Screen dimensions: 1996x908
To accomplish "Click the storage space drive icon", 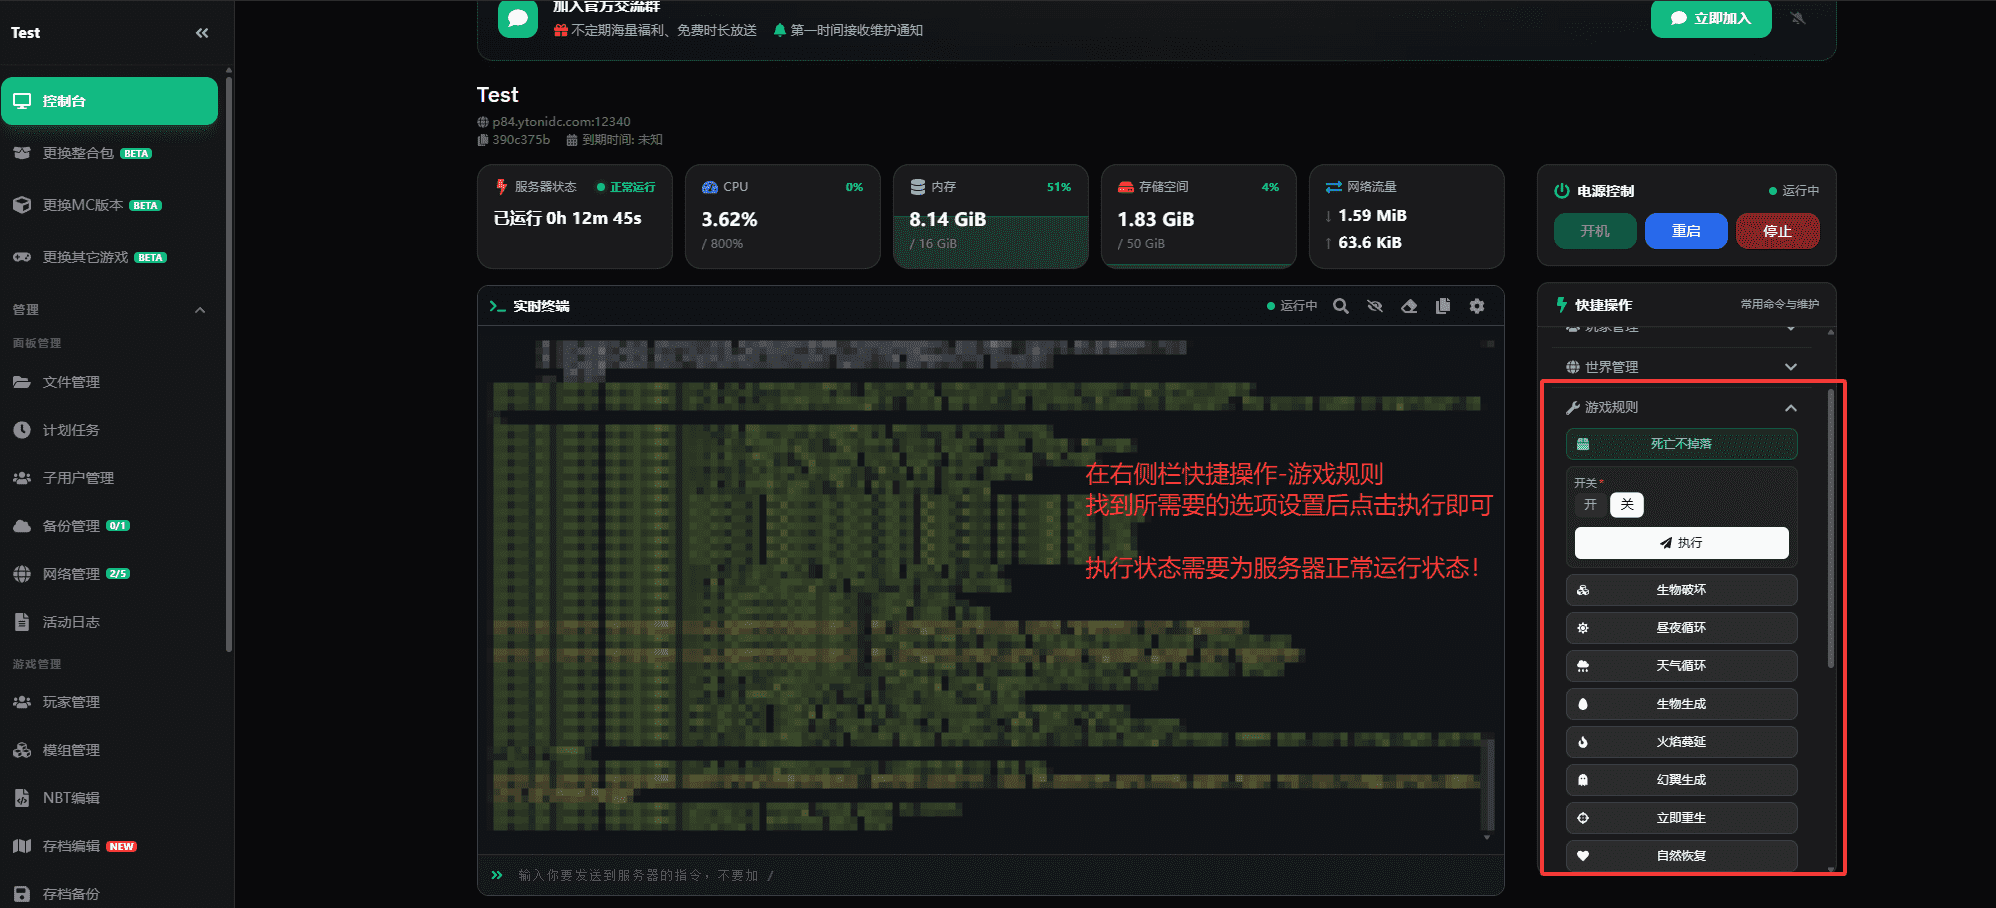I will [1126, 187].
